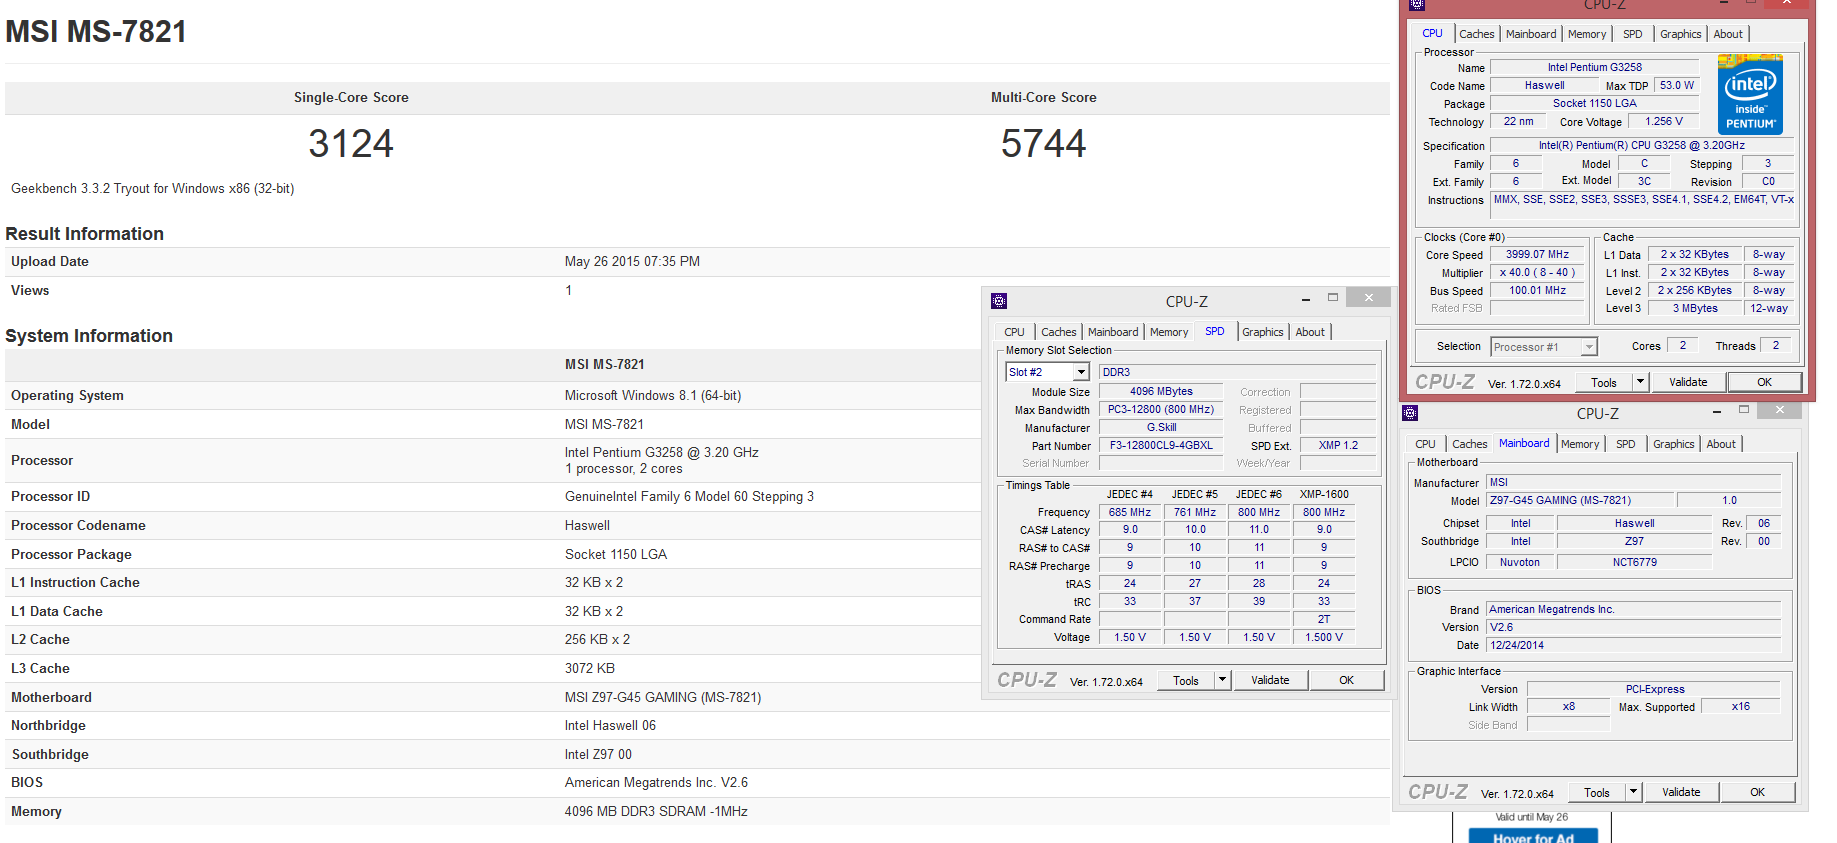Screen dimensions: 1837x843
Task: Maximize the Mainboard CPU-Z window
Action: click(x=1744, y=410)
